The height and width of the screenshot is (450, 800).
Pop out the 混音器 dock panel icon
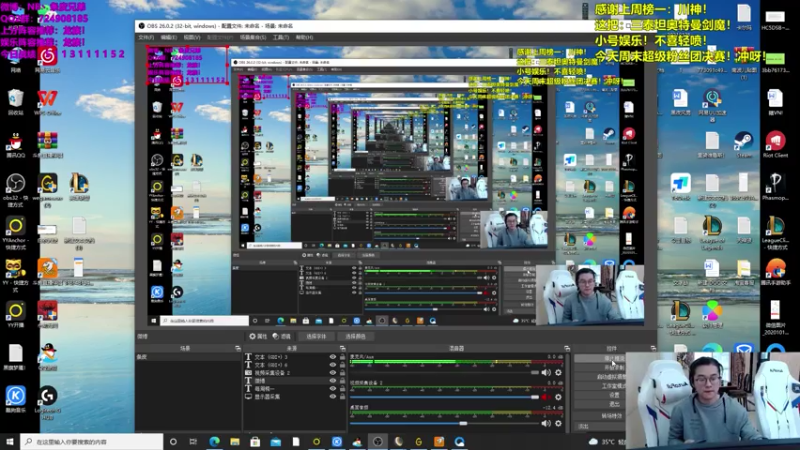pos(567,348)
